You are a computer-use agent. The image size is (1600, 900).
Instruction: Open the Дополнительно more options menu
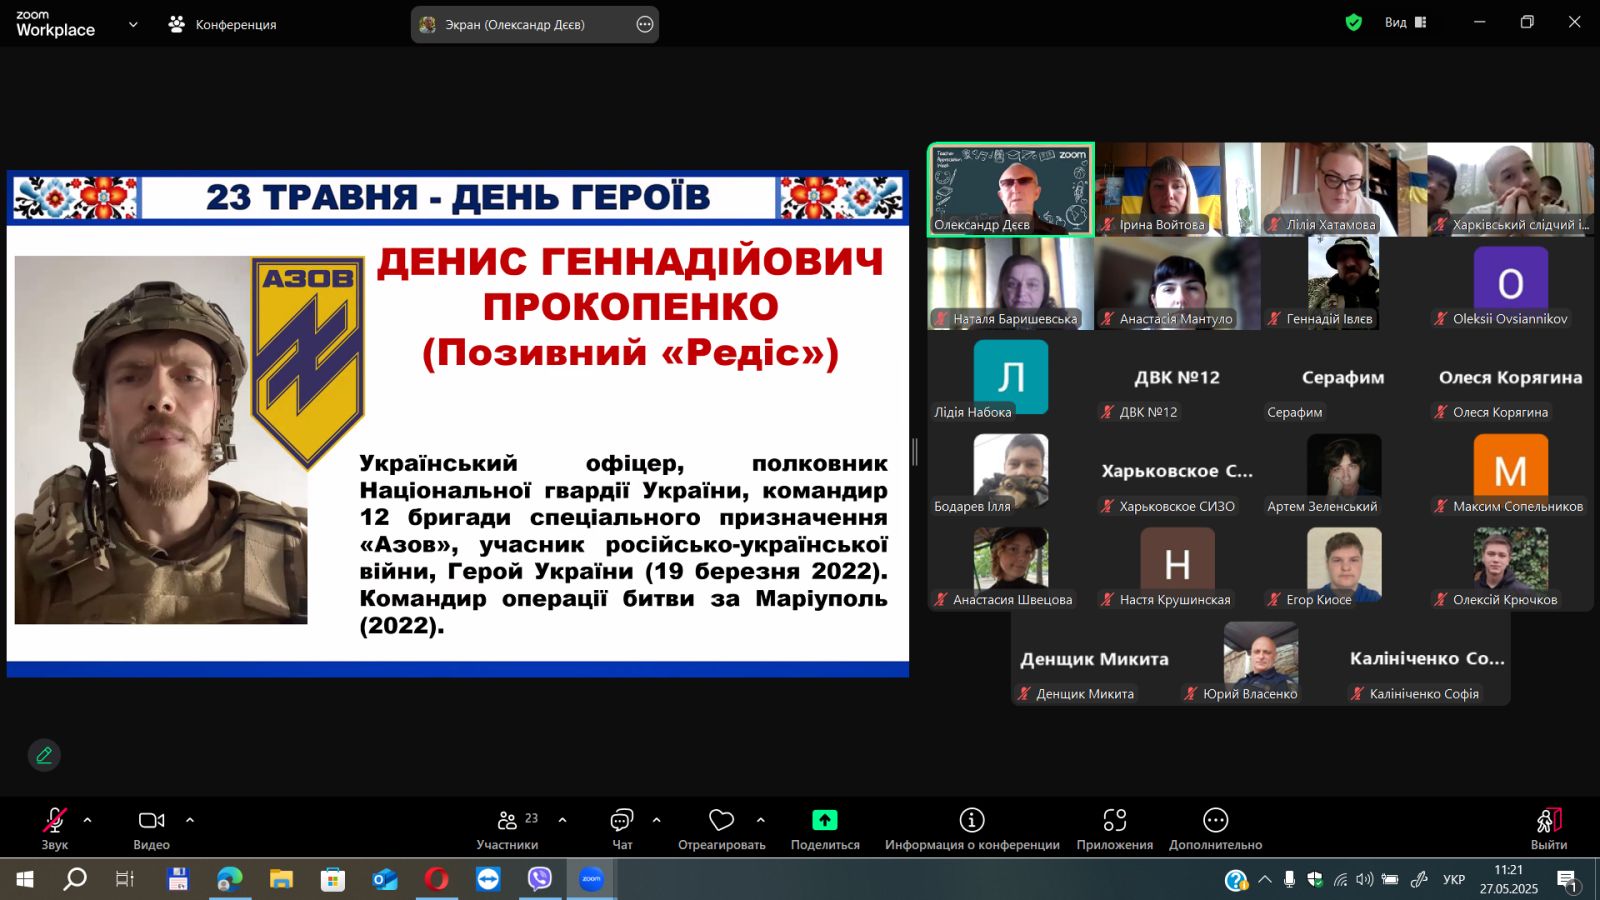pos(1216,828)
